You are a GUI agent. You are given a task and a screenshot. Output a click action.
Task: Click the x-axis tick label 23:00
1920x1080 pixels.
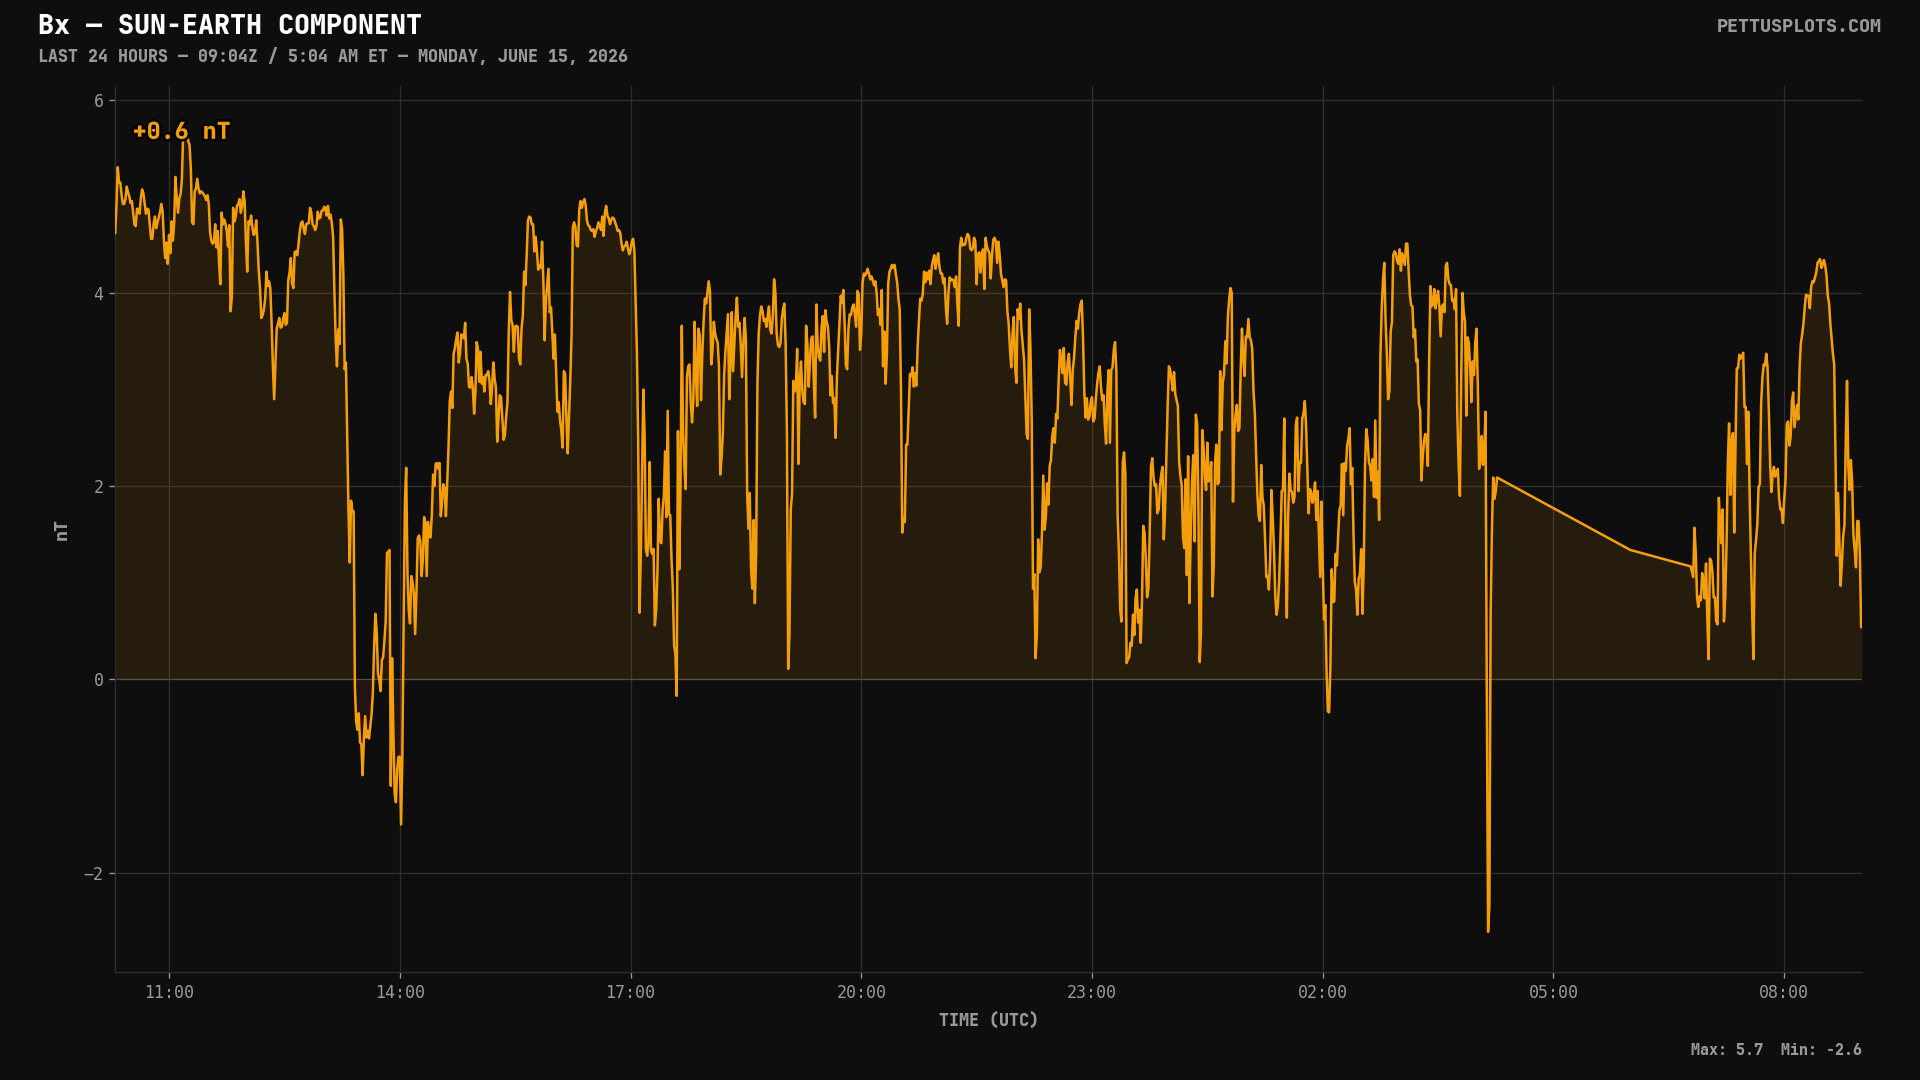[1091, 992]
